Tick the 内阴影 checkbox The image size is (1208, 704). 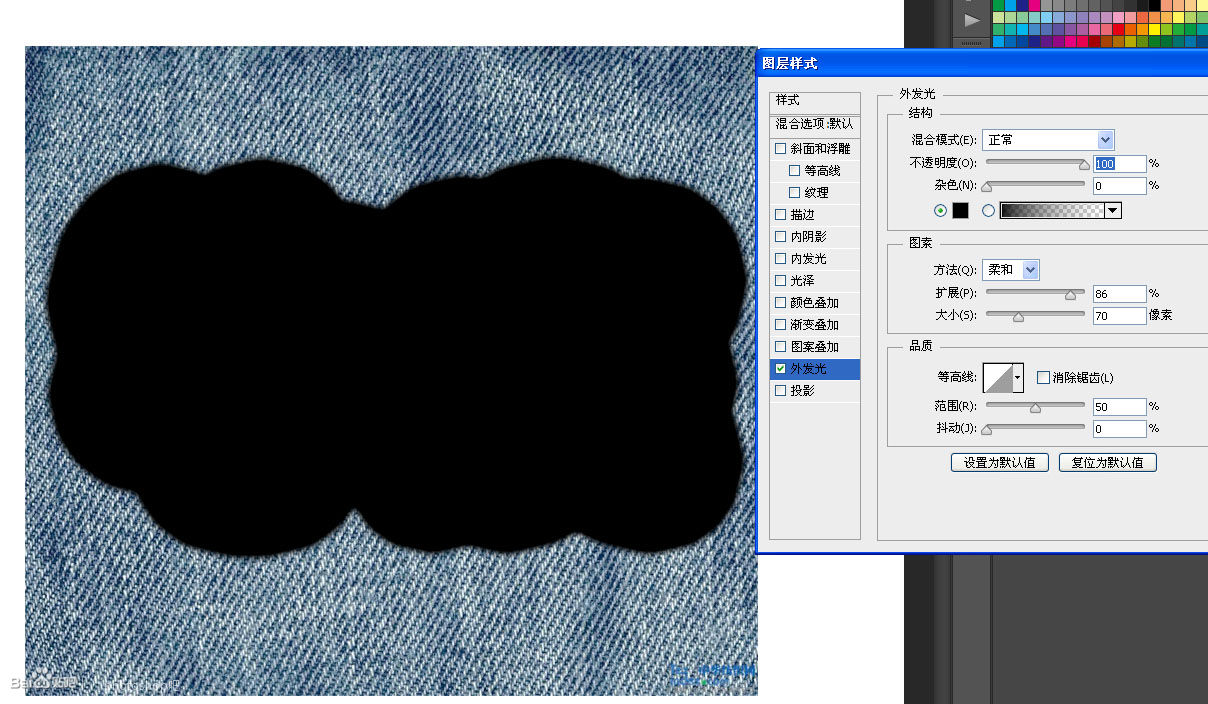click(781, 237)
